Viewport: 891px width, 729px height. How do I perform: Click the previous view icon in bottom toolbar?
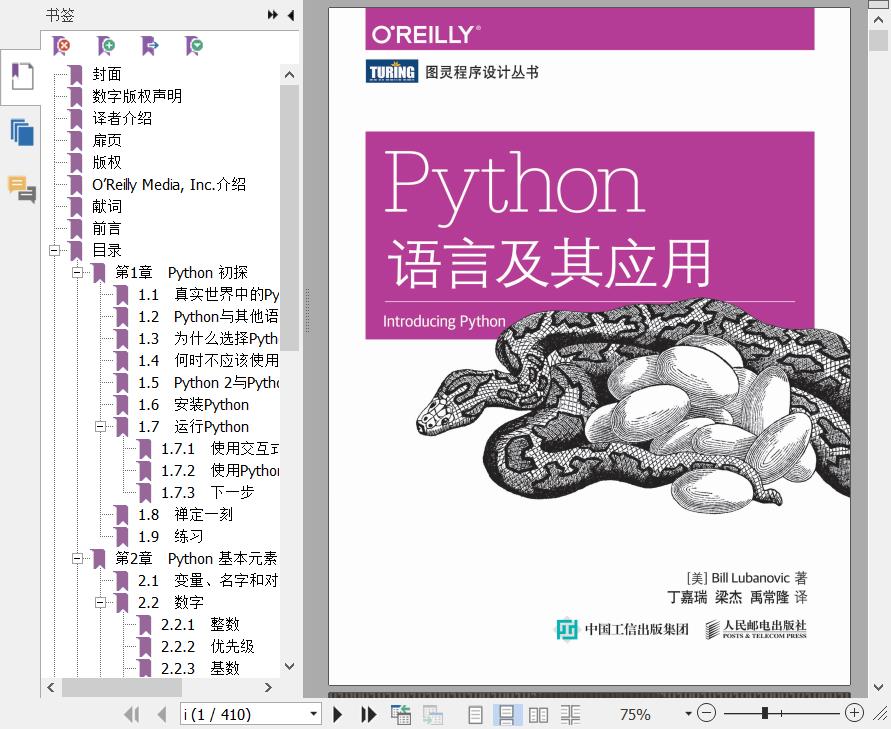(x=401, y=714)
